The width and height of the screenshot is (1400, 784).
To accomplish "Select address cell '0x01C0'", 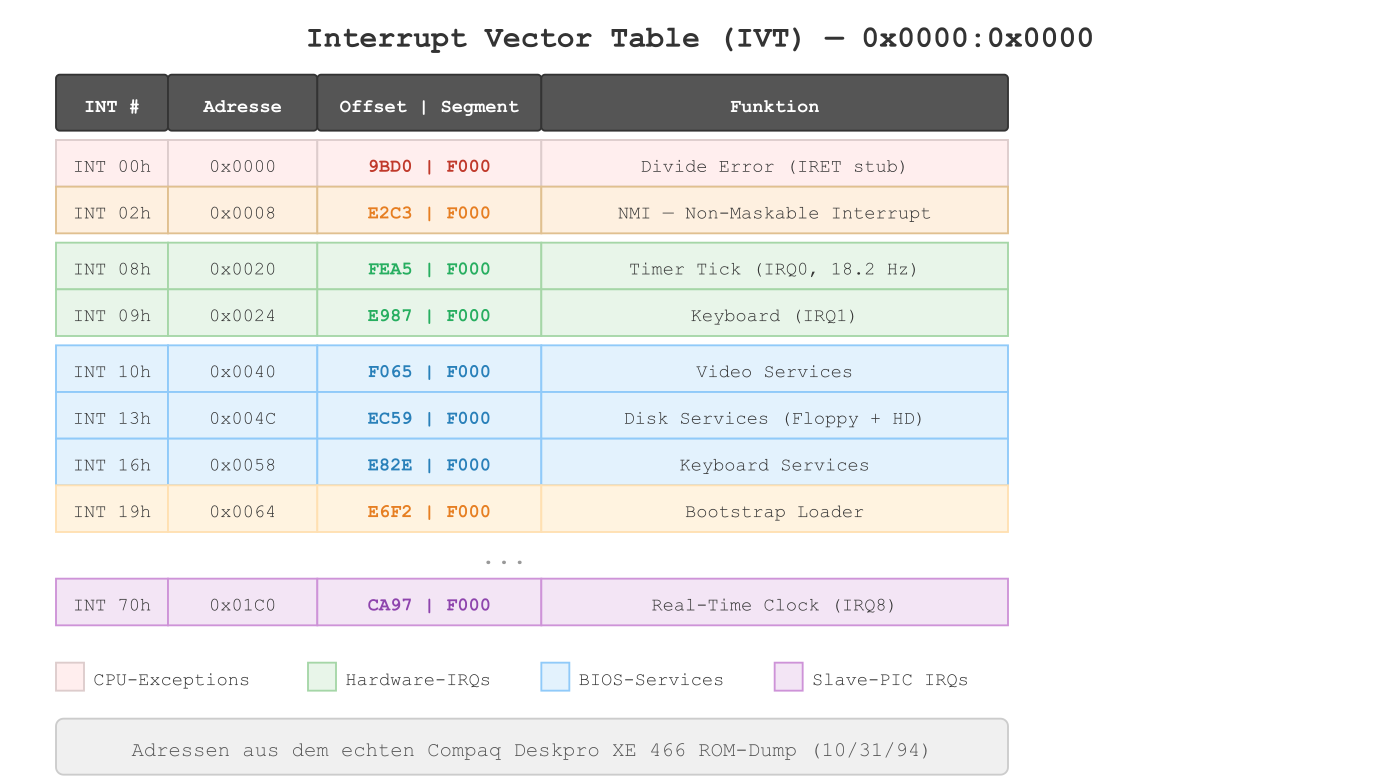I will [243, 602].
